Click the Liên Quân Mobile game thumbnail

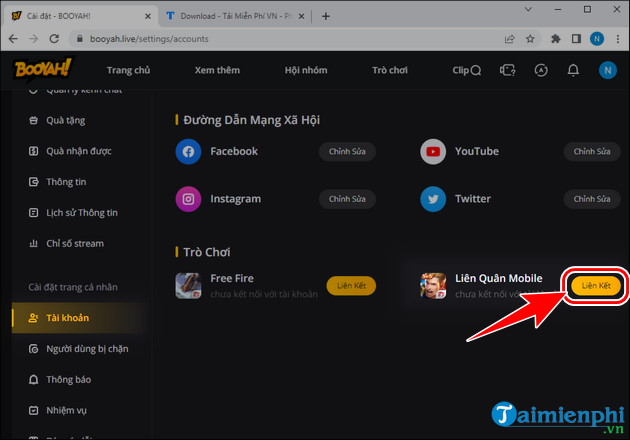[x=433, y=286]
